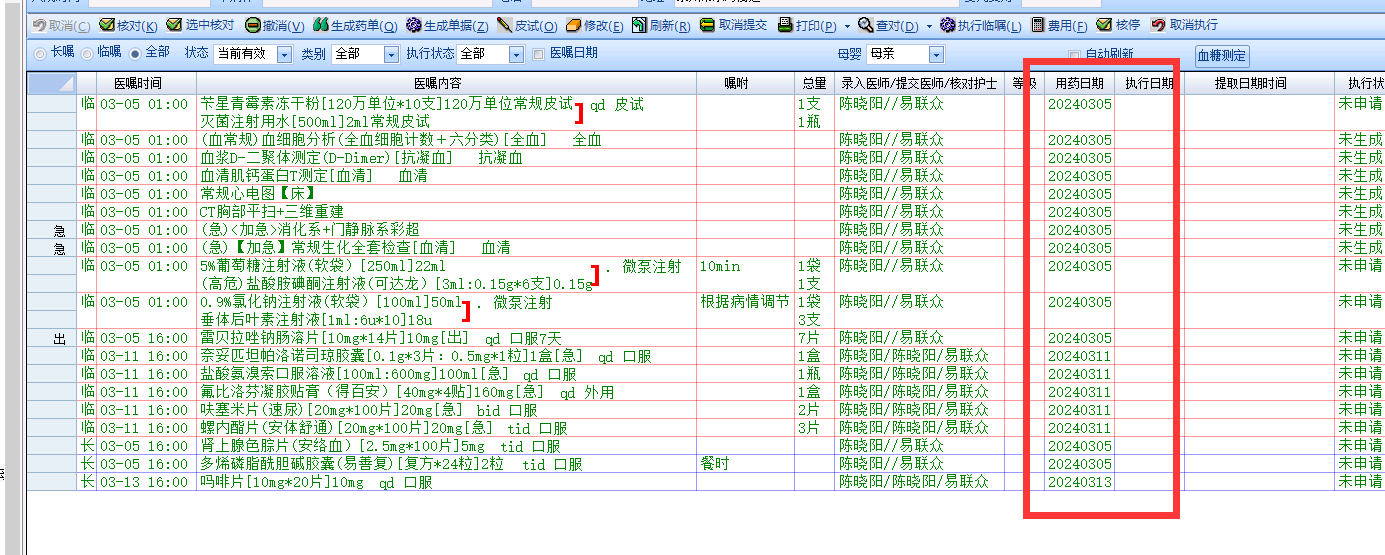The width and height of the screenshot is (1385, 555).
Task: Click the 总量 column header
Action: point(815,84)
